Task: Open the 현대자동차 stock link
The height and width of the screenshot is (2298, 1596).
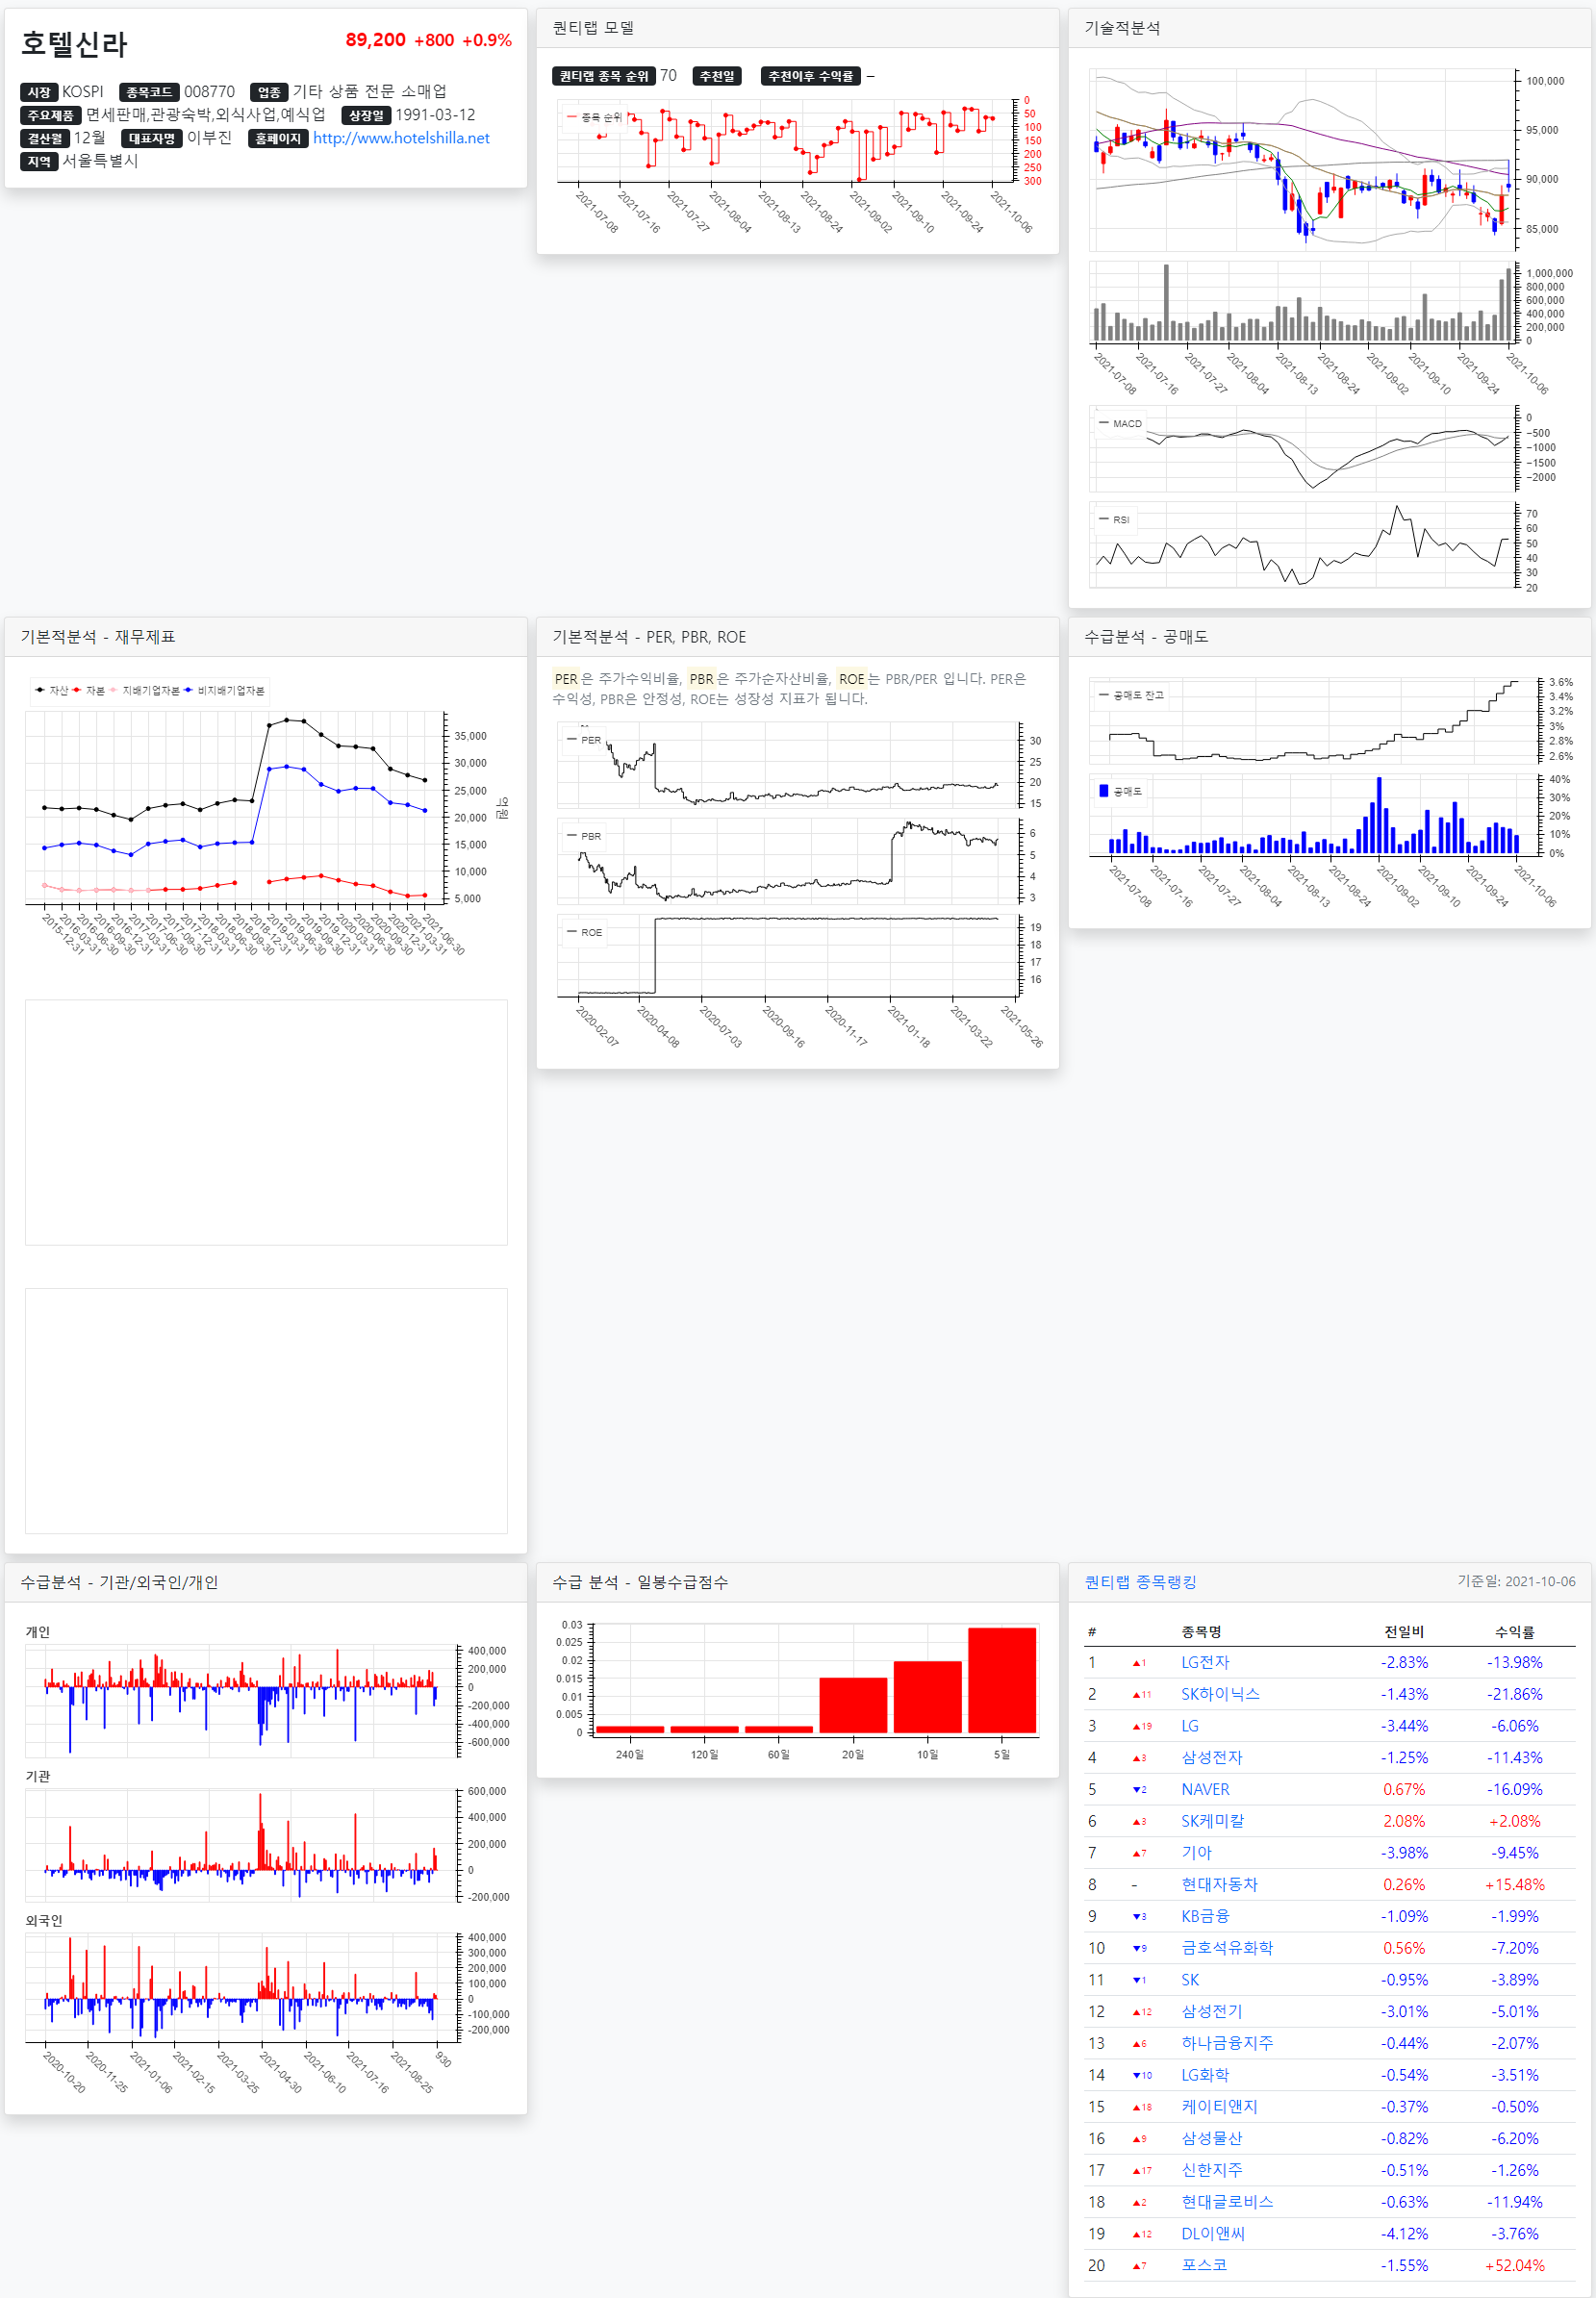Action: pos(1219,1884)
